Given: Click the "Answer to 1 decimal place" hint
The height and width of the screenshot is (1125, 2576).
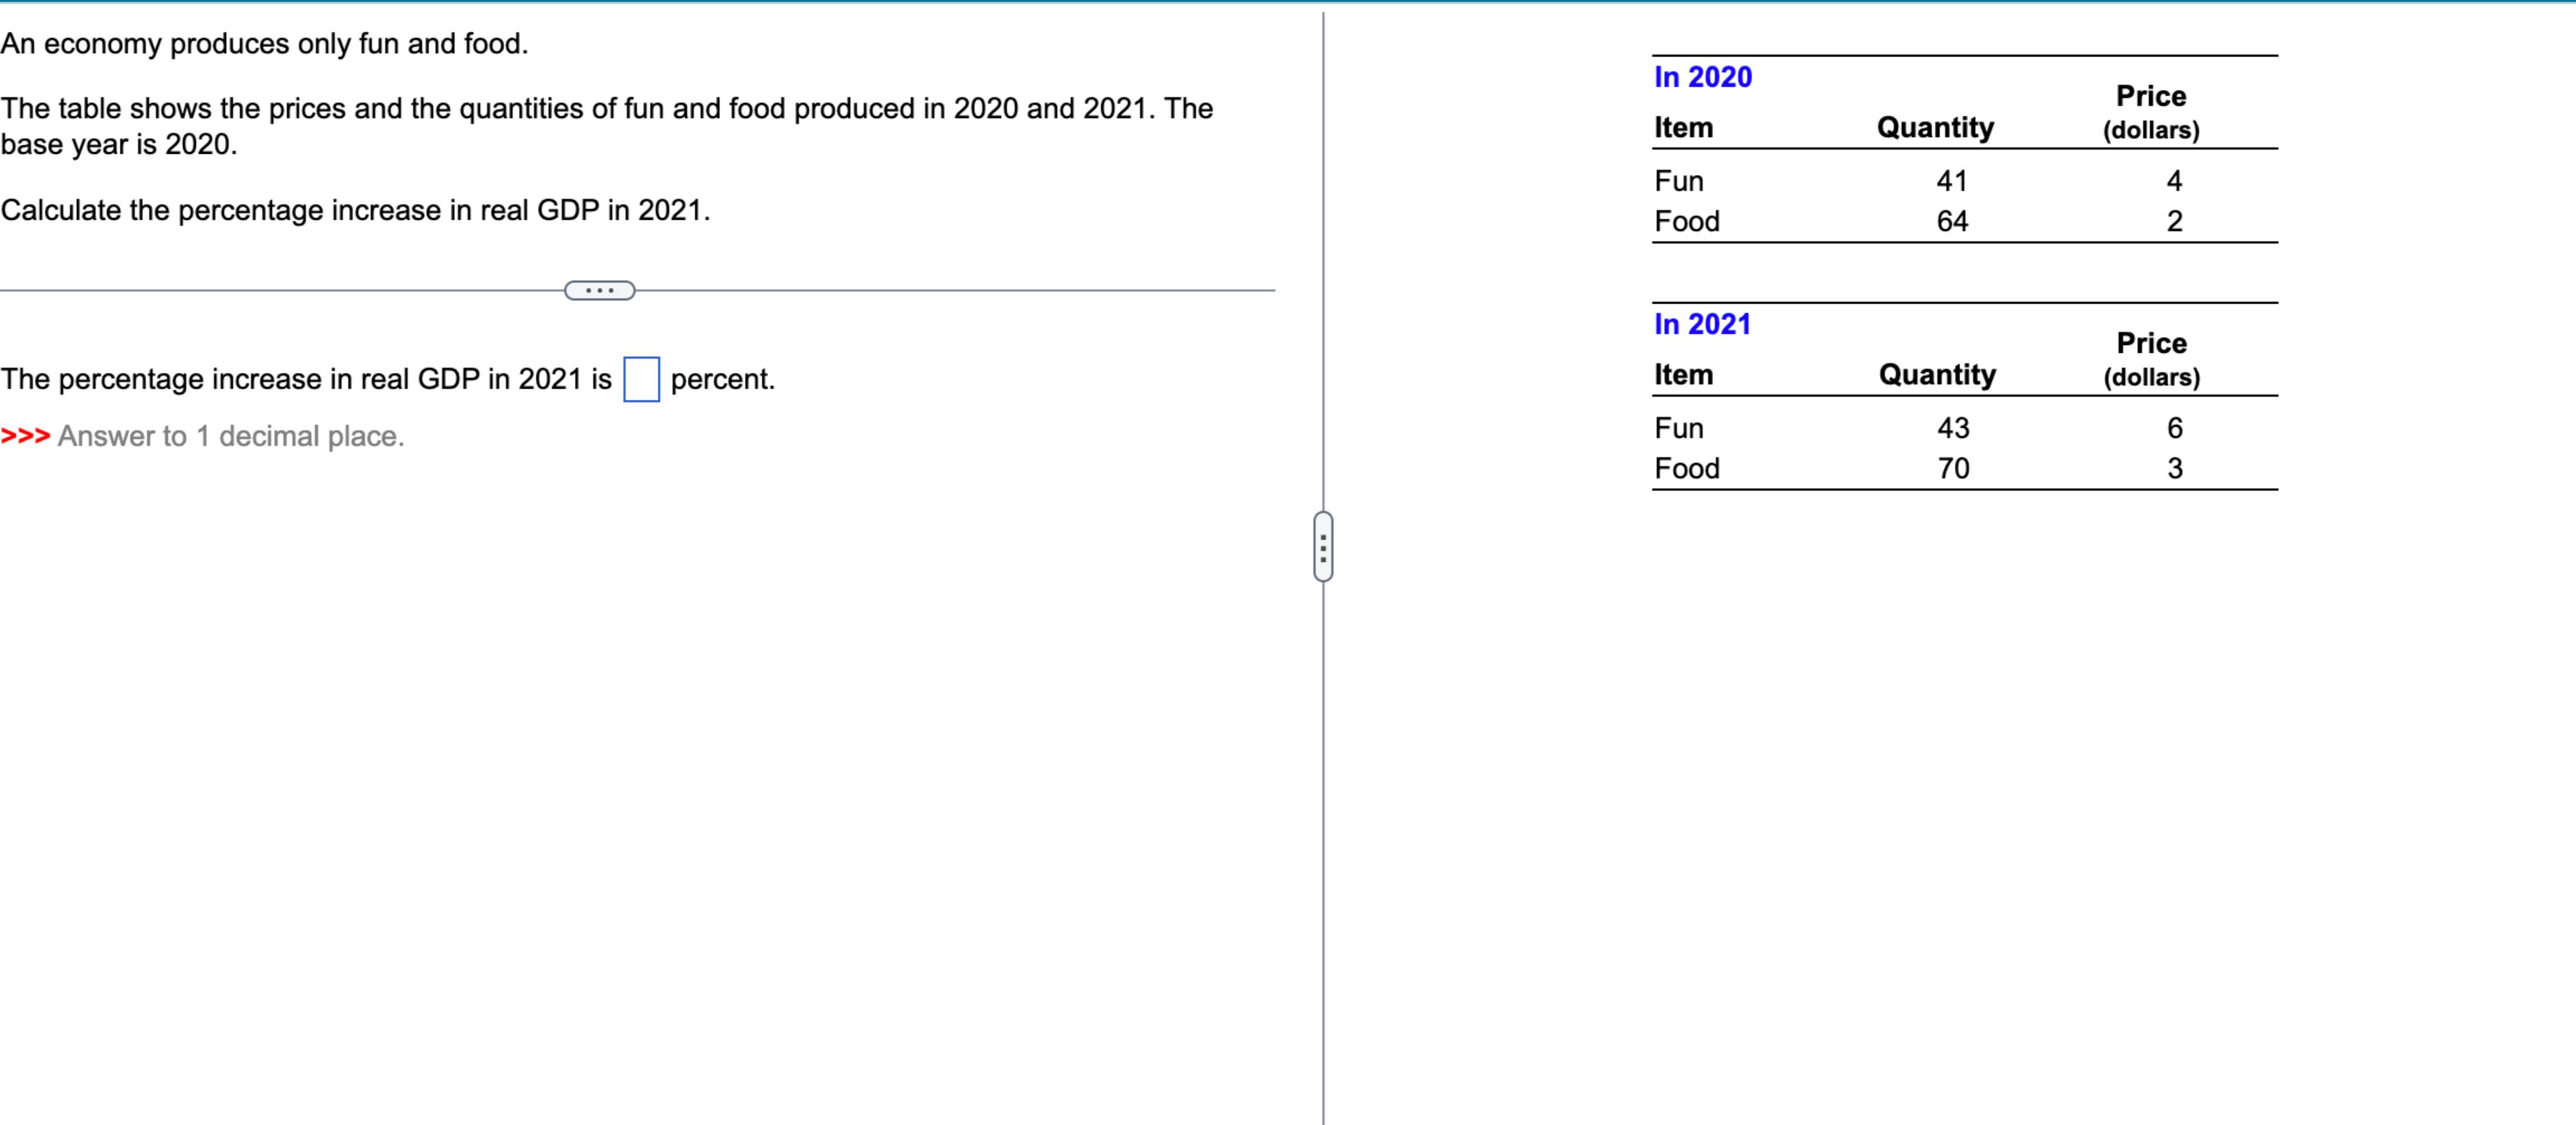Looking at the screenshot, I should tap(231, 436).
